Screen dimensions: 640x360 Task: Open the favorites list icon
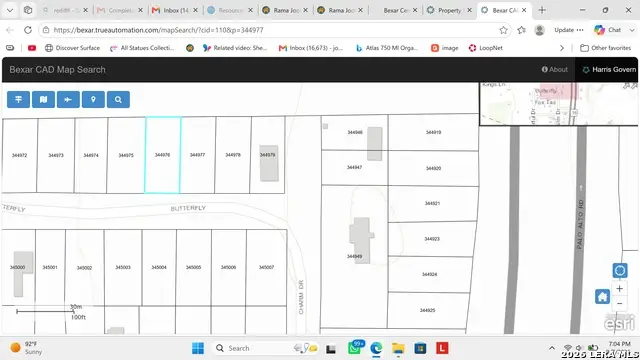[x=522, y=30]
